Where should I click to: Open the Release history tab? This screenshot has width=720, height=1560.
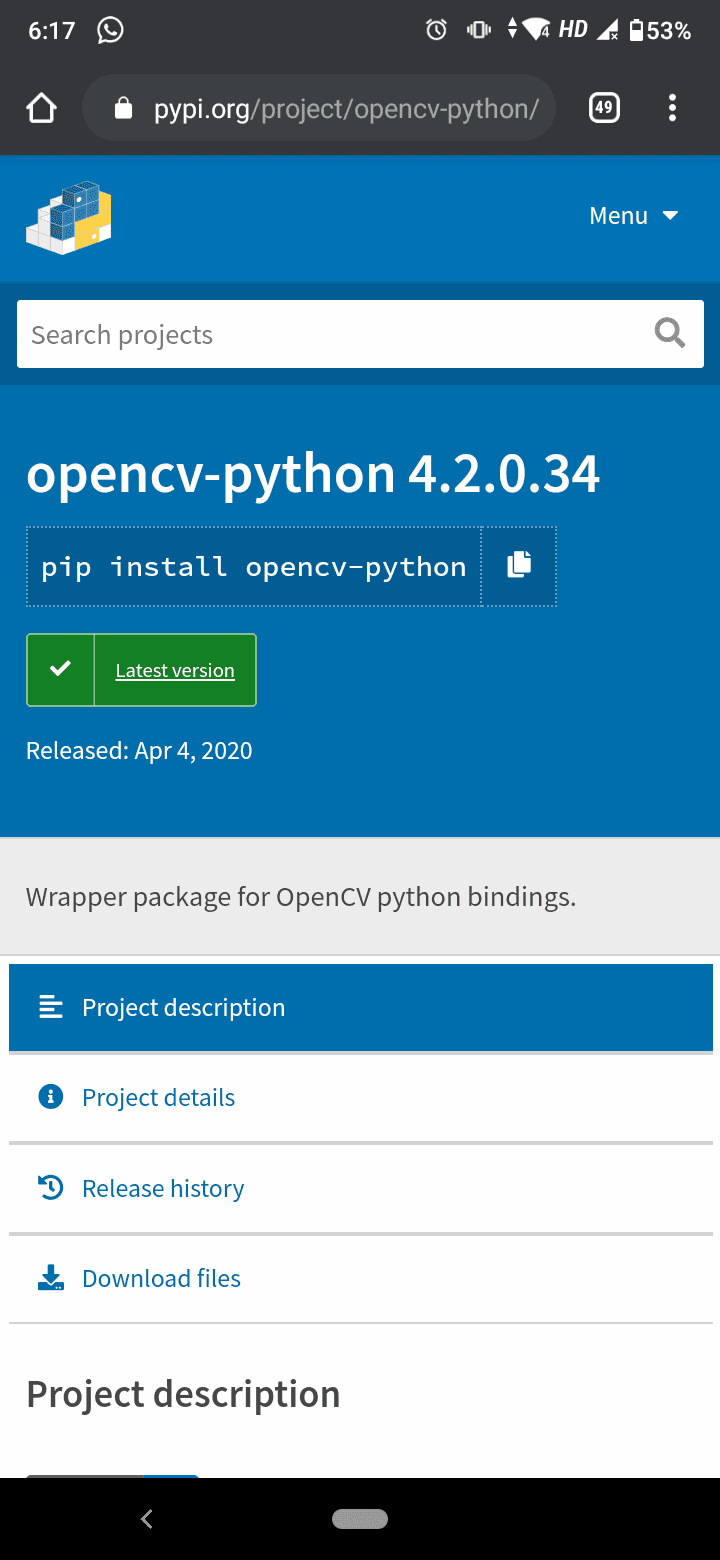[x=361, y=1188]
